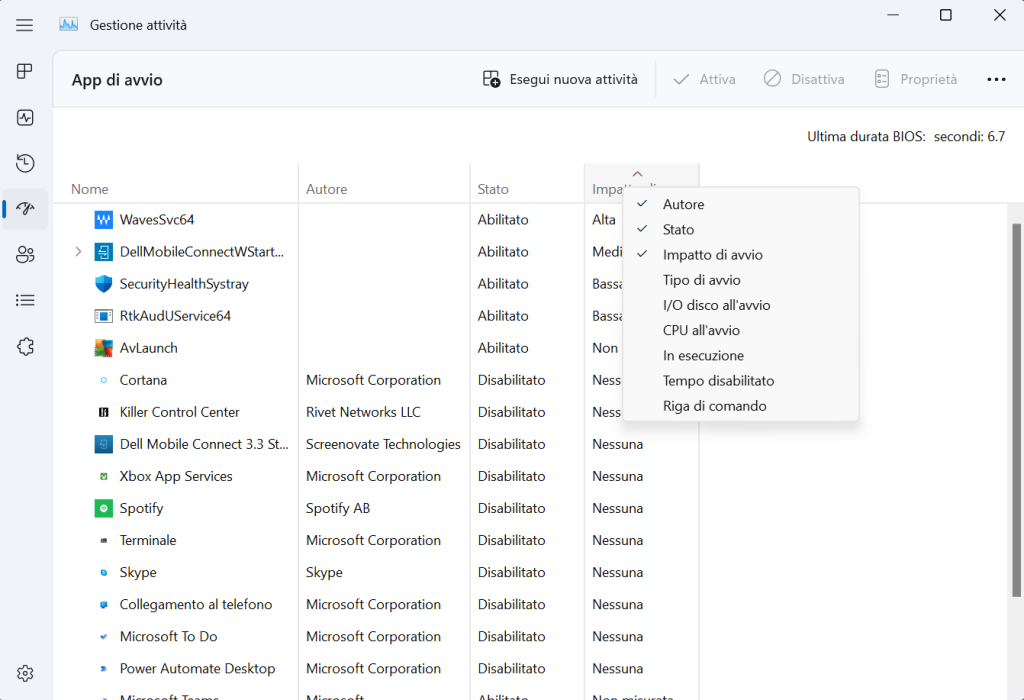The image size is (1024, 700).
Task: Open the Details page in sidebar
Action: [x=25, y=300]
